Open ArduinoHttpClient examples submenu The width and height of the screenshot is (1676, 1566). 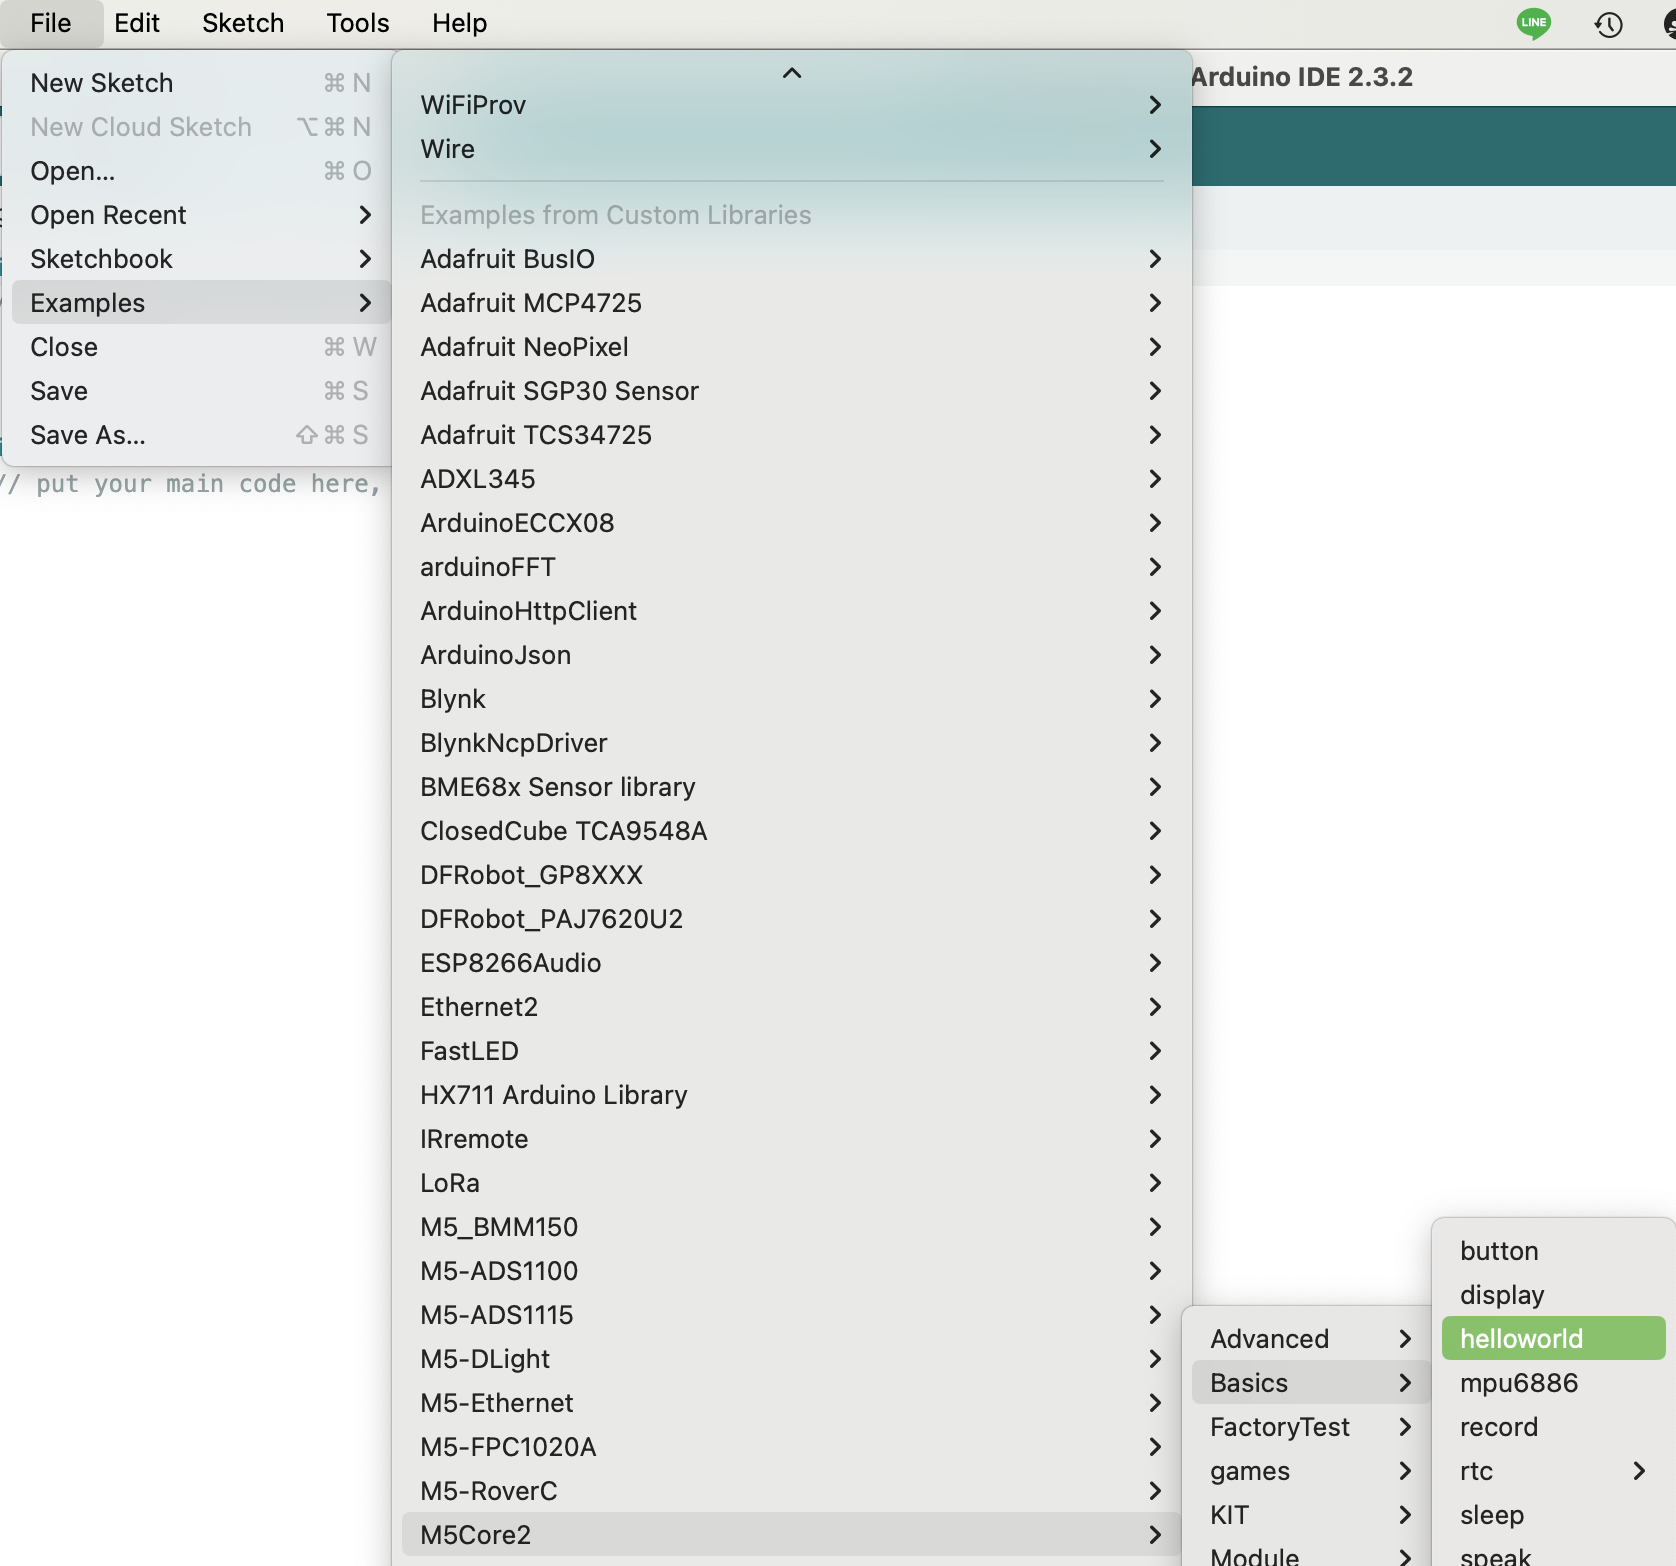791,611
